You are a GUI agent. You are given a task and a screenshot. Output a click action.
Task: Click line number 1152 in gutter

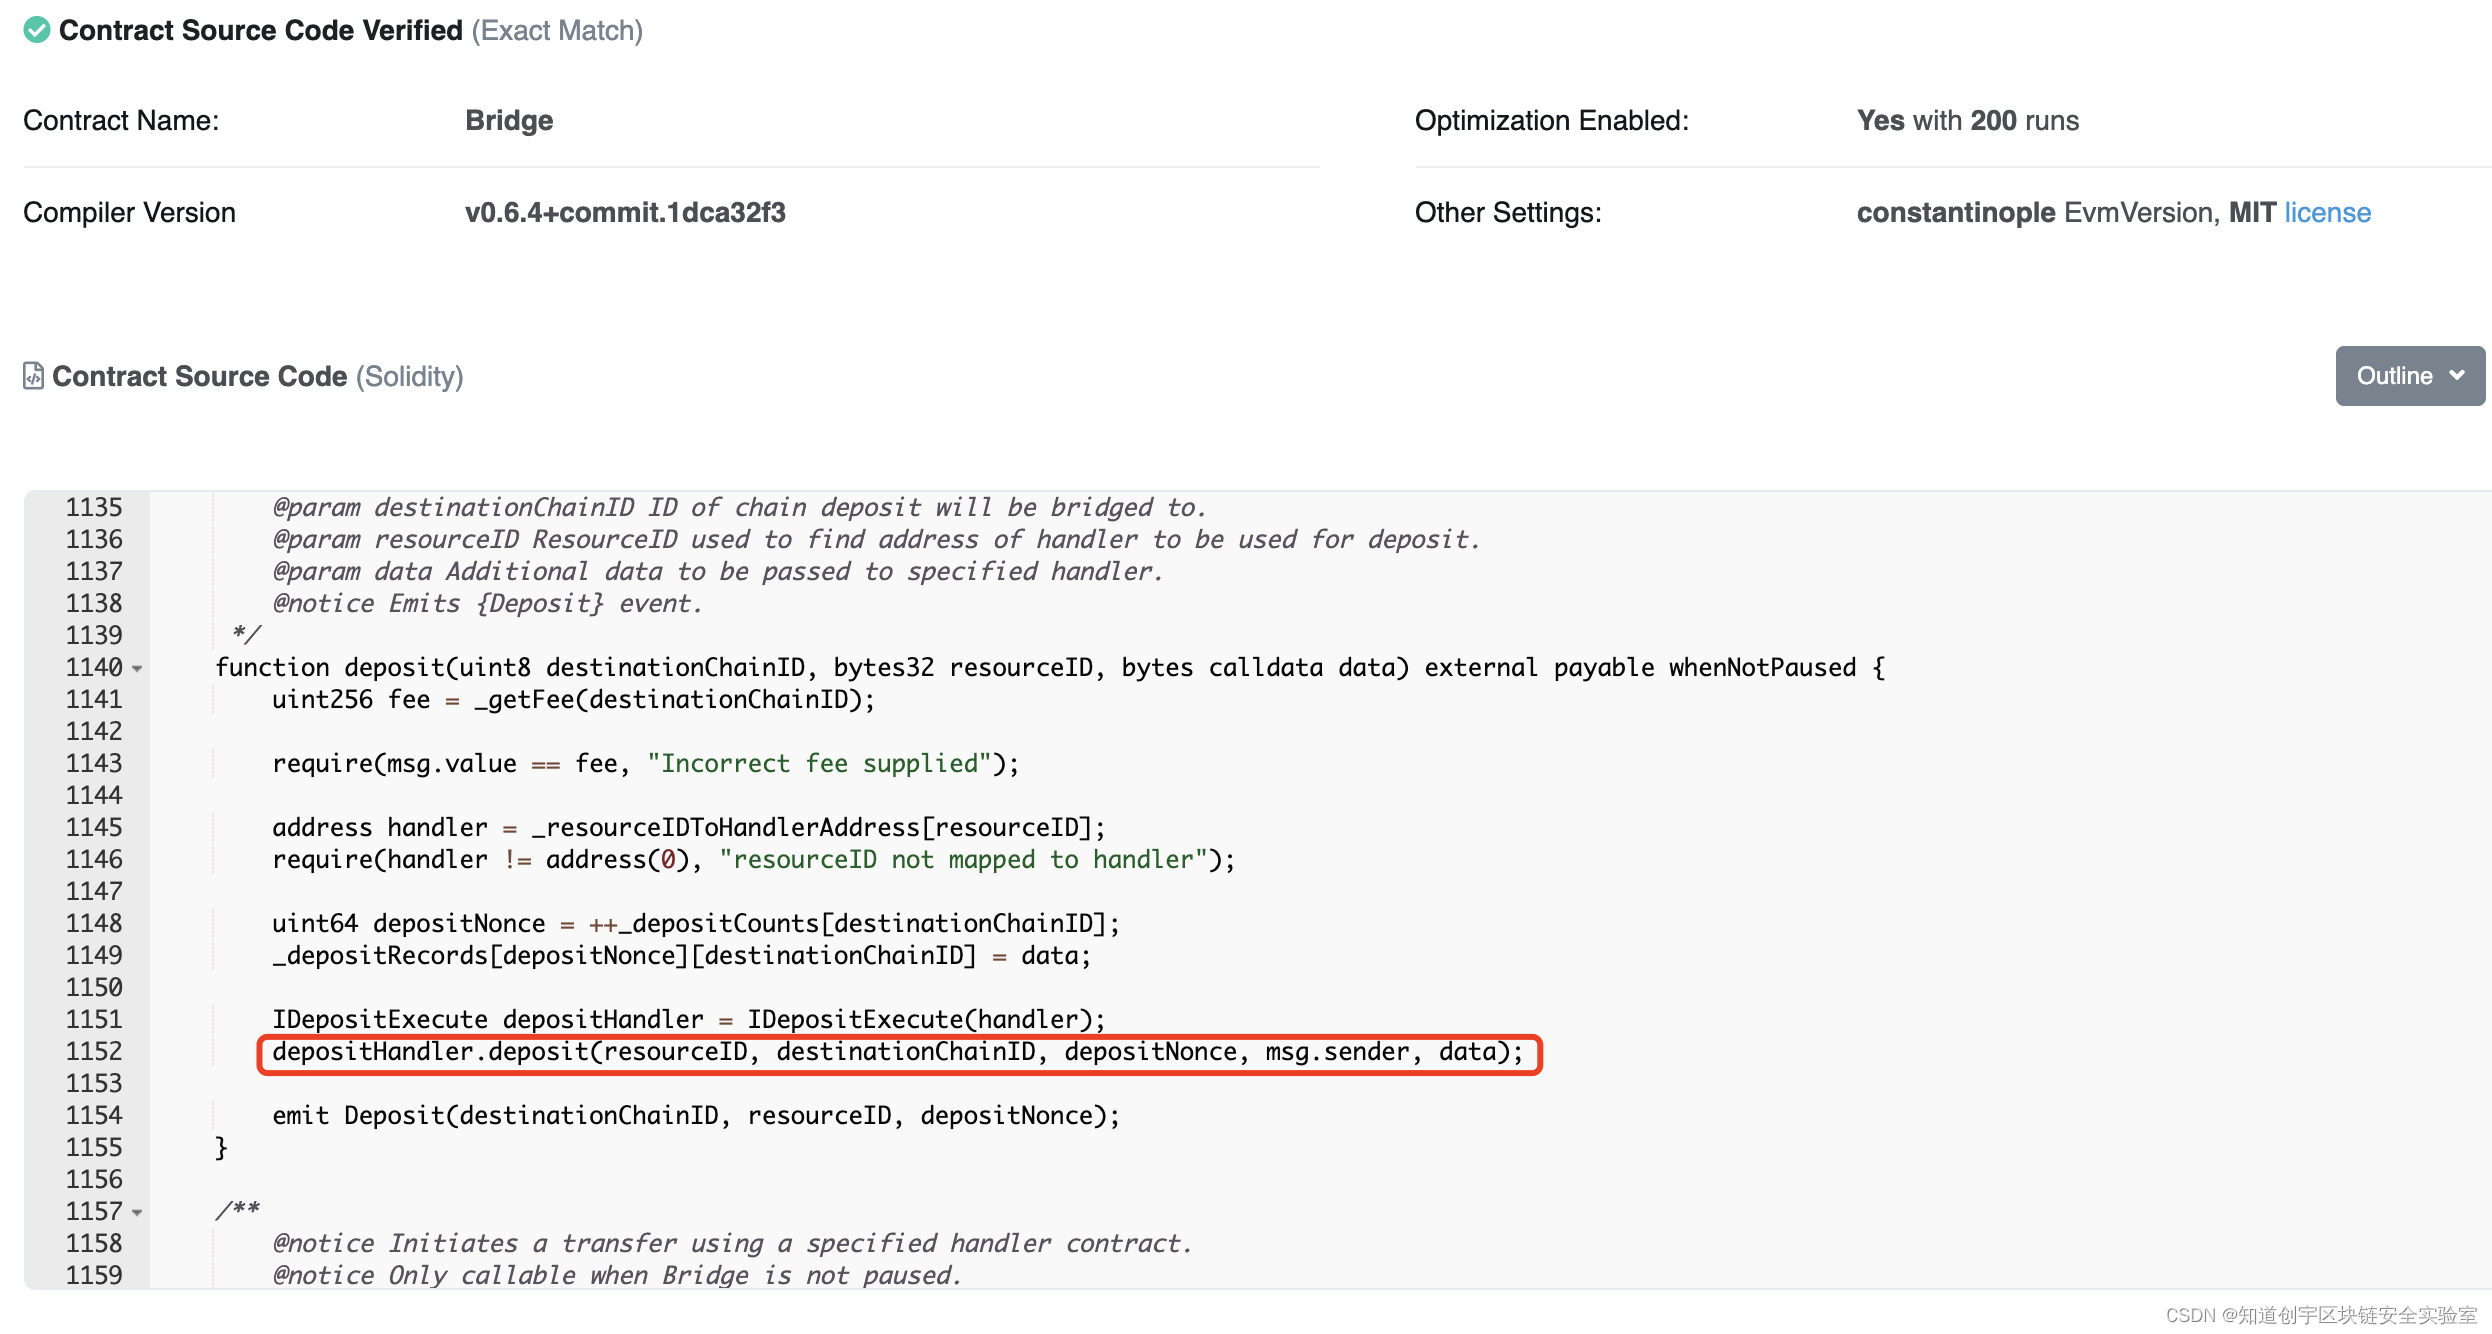click(94, 1051)
